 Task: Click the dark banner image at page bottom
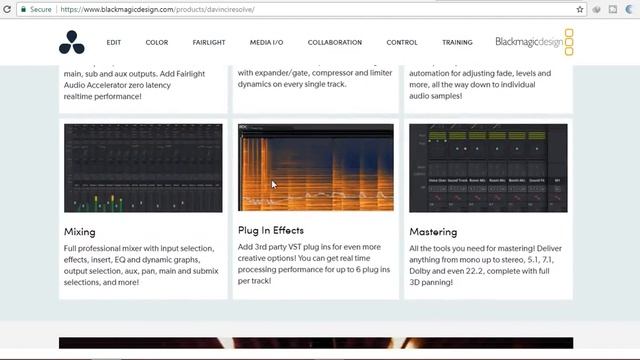pyautogui.click(x=316, y=342)
